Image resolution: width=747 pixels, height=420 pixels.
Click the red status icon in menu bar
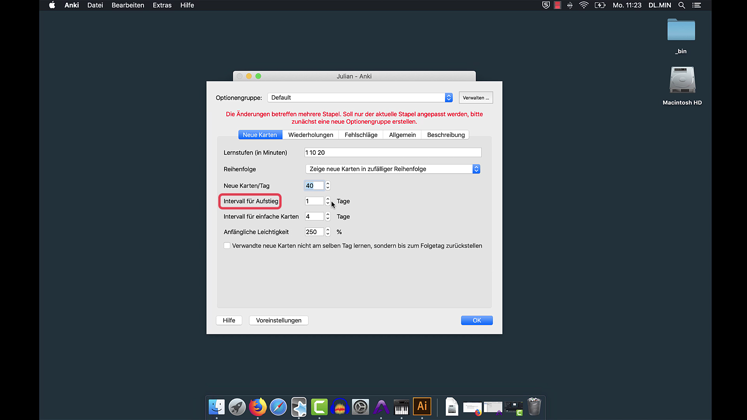557,5
